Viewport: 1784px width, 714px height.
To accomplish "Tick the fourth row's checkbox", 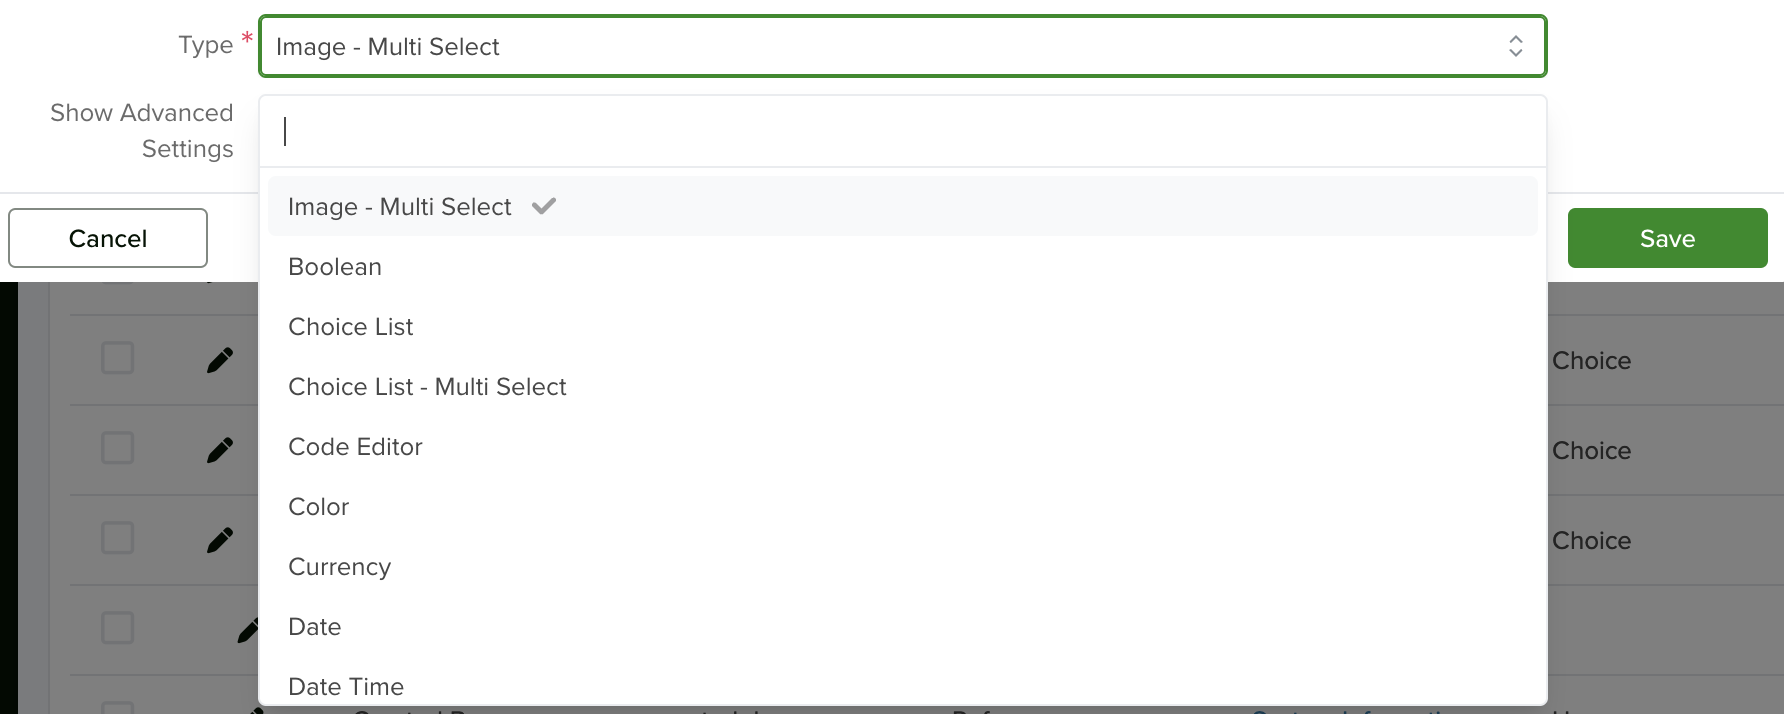I will 118,628.
